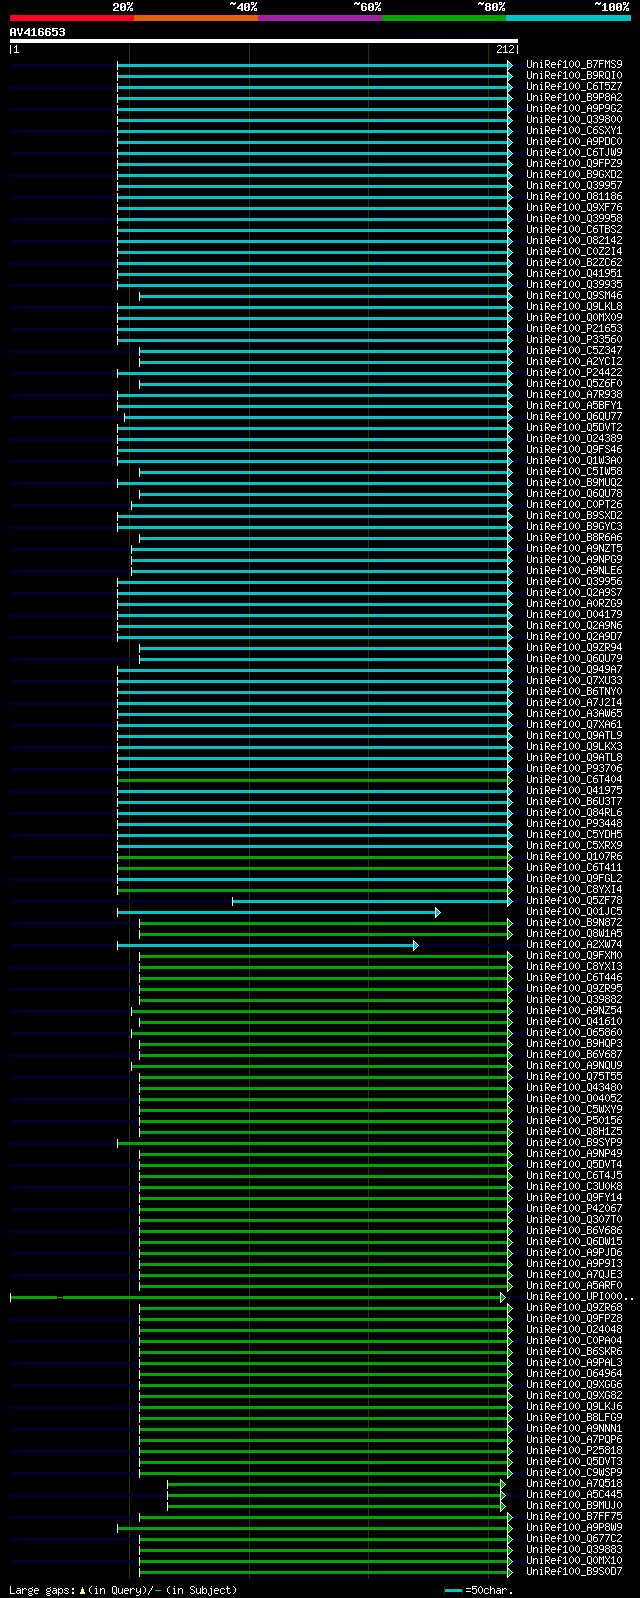Select the UniRef100_Q8W1A5 label
This screenshot has height=1598, width=640.
pos(574,933)
